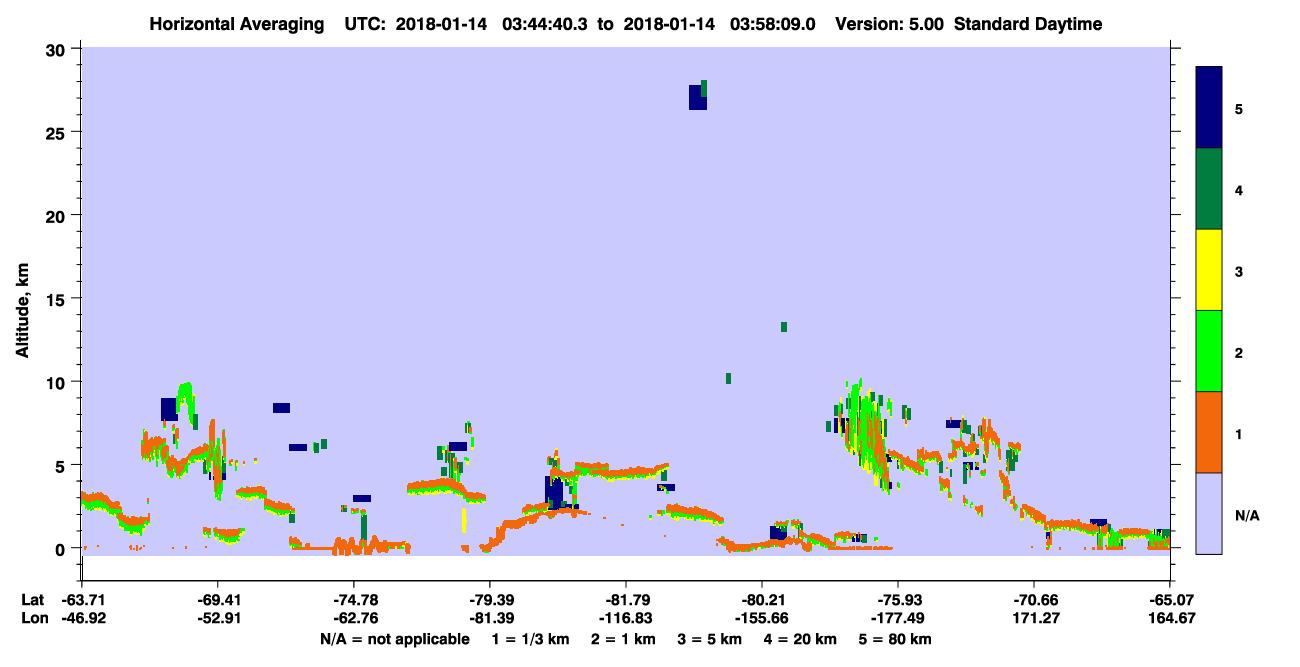Click the dark green color bar segment 4
The height and width of the screenshot is (667, 1300).
1209,189
